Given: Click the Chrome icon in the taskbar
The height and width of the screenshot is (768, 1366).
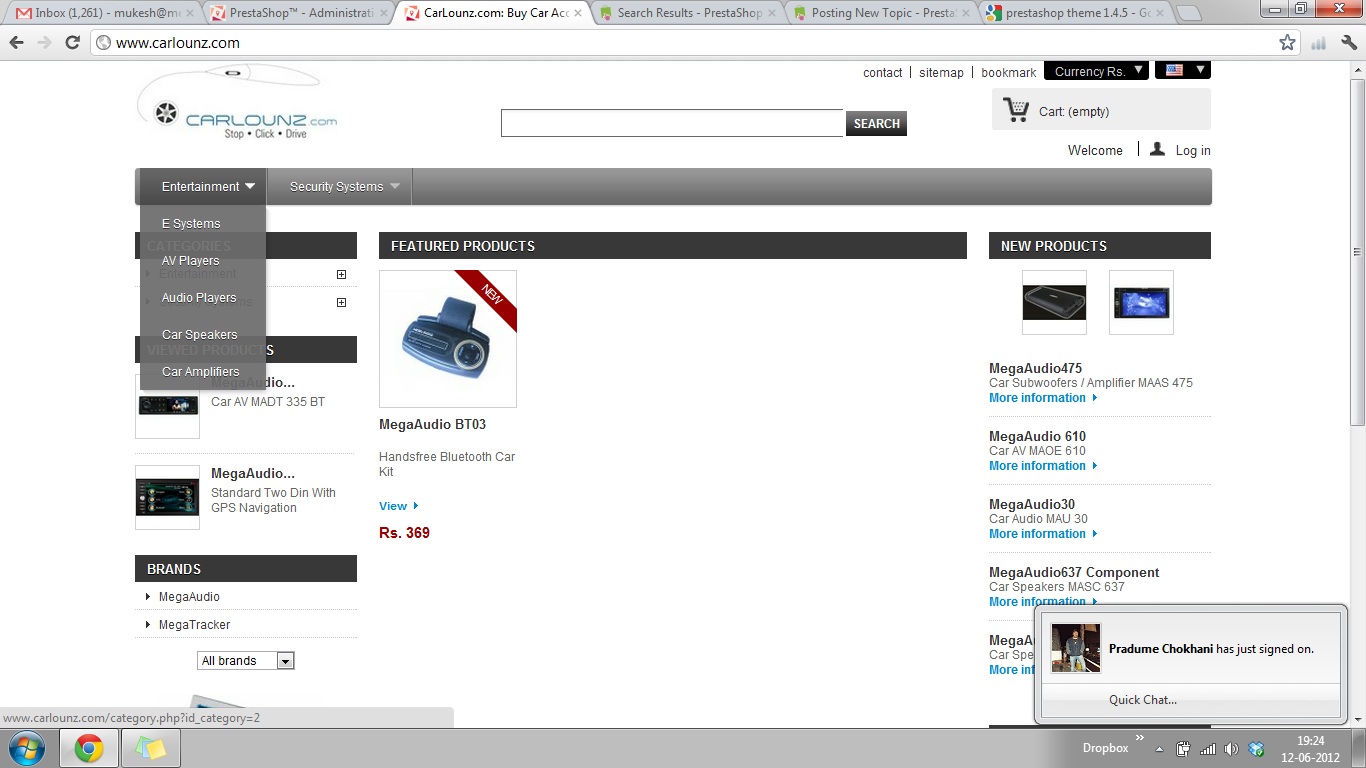Looking at the screenshot, I should pos(89,748).
